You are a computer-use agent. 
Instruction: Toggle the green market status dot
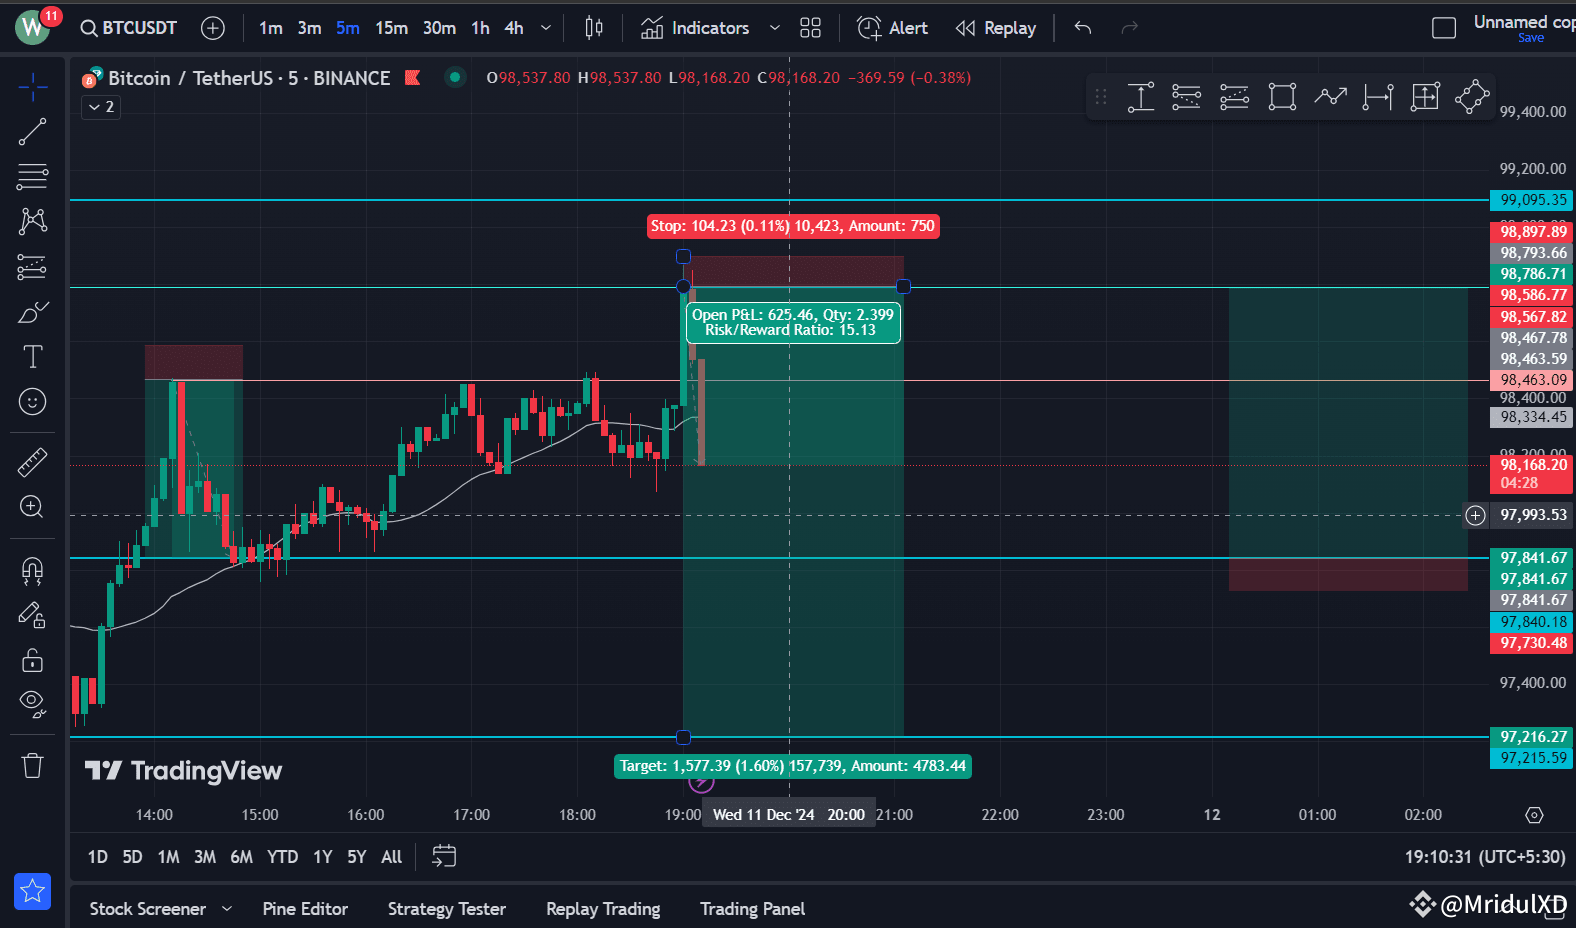[455, 77]
